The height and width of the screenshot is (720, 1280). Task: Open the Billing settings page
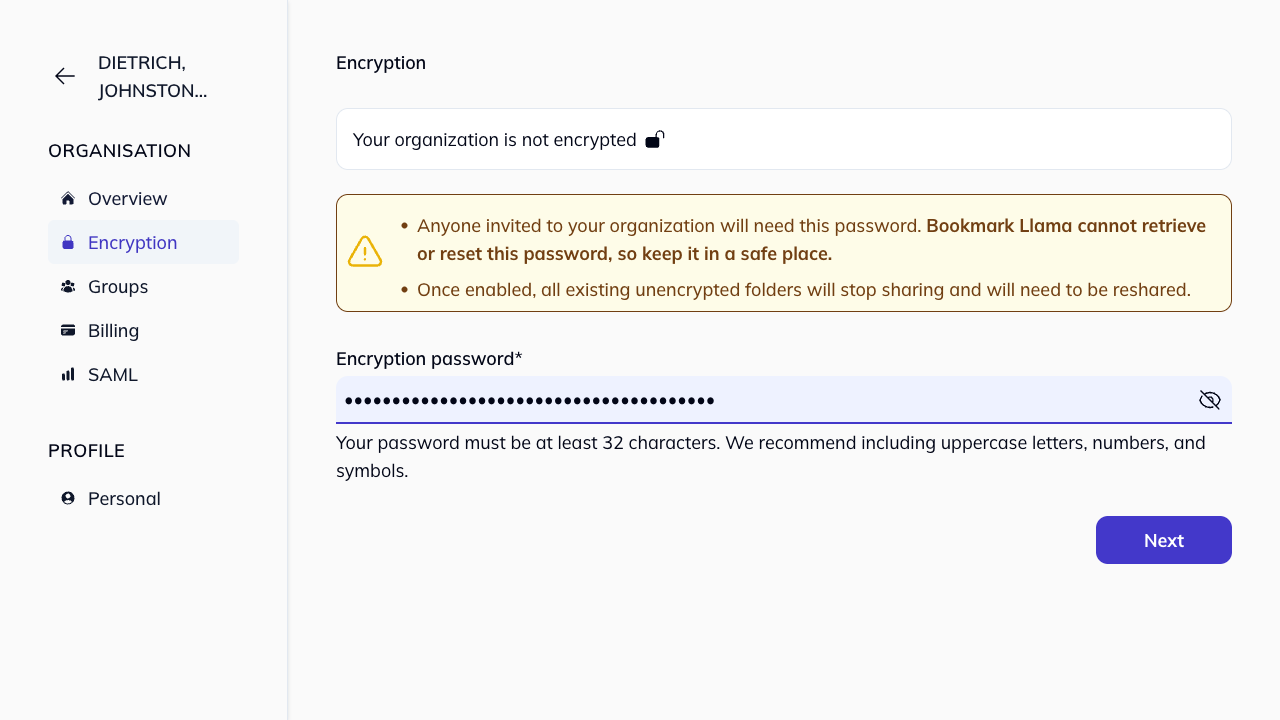[113, 330]
